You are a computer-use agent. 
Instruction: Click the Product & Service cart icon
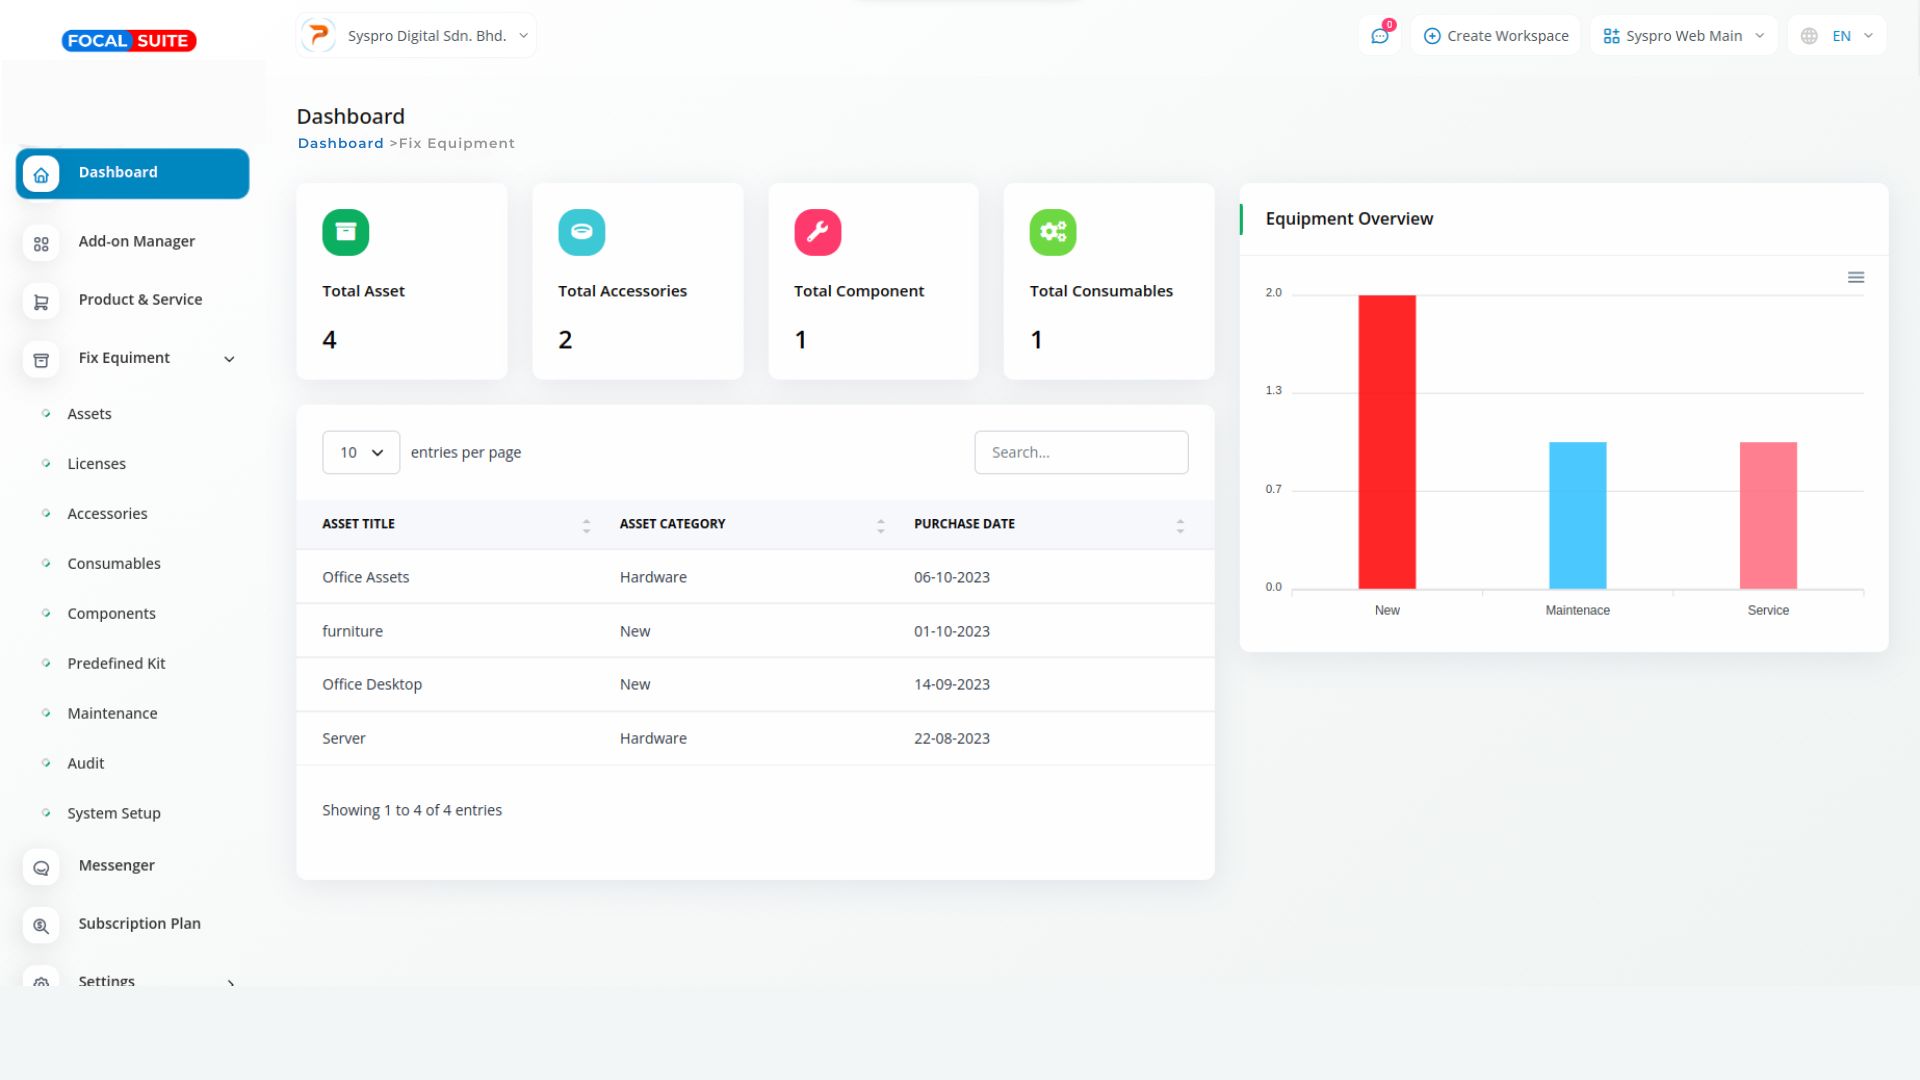pyautogui.click(x=41, y=301)
